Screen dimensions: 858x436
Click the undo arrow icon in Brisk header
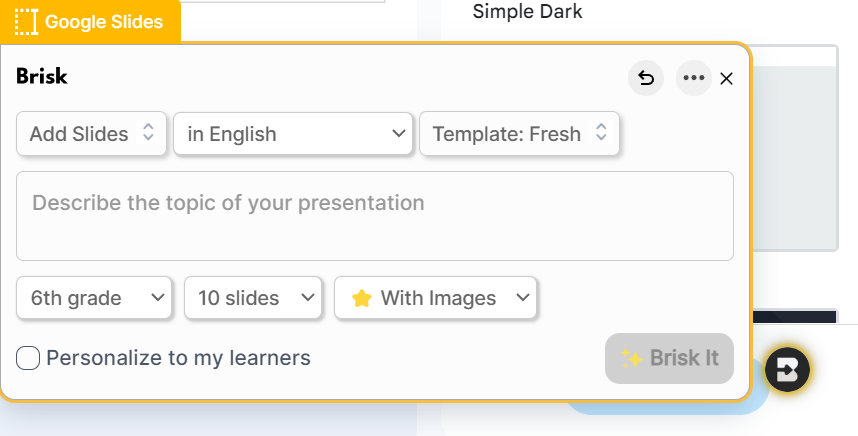646,78
